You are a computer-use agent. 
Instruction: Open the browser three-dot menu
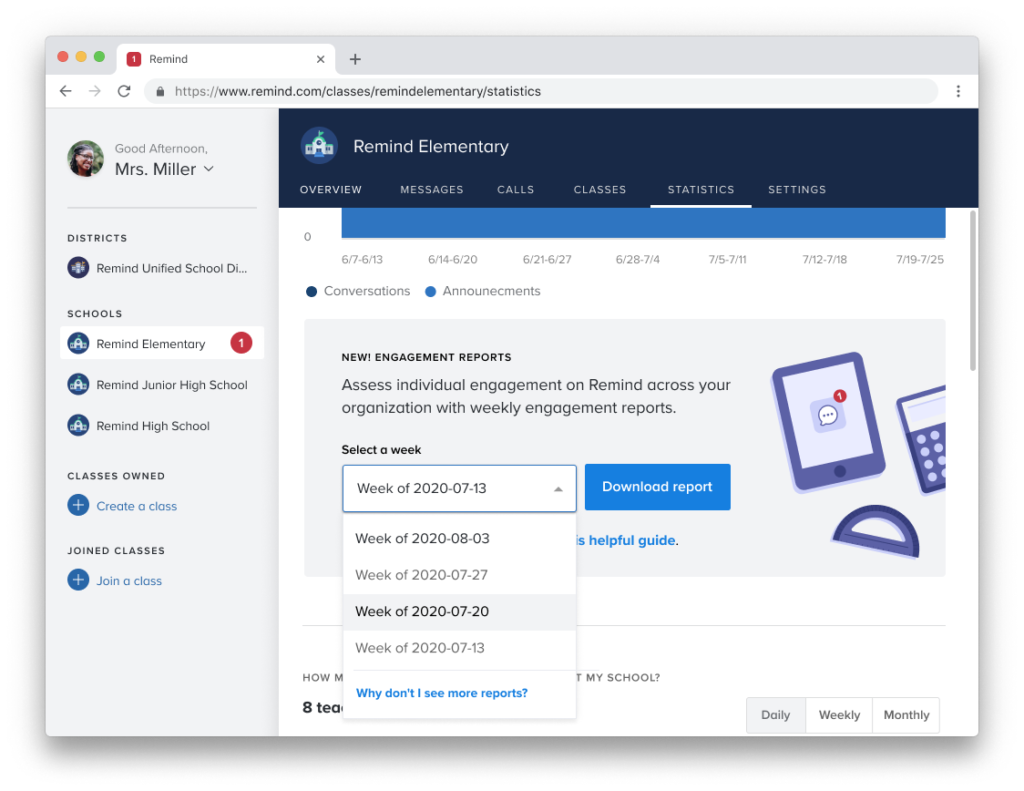tap(958, 90)
